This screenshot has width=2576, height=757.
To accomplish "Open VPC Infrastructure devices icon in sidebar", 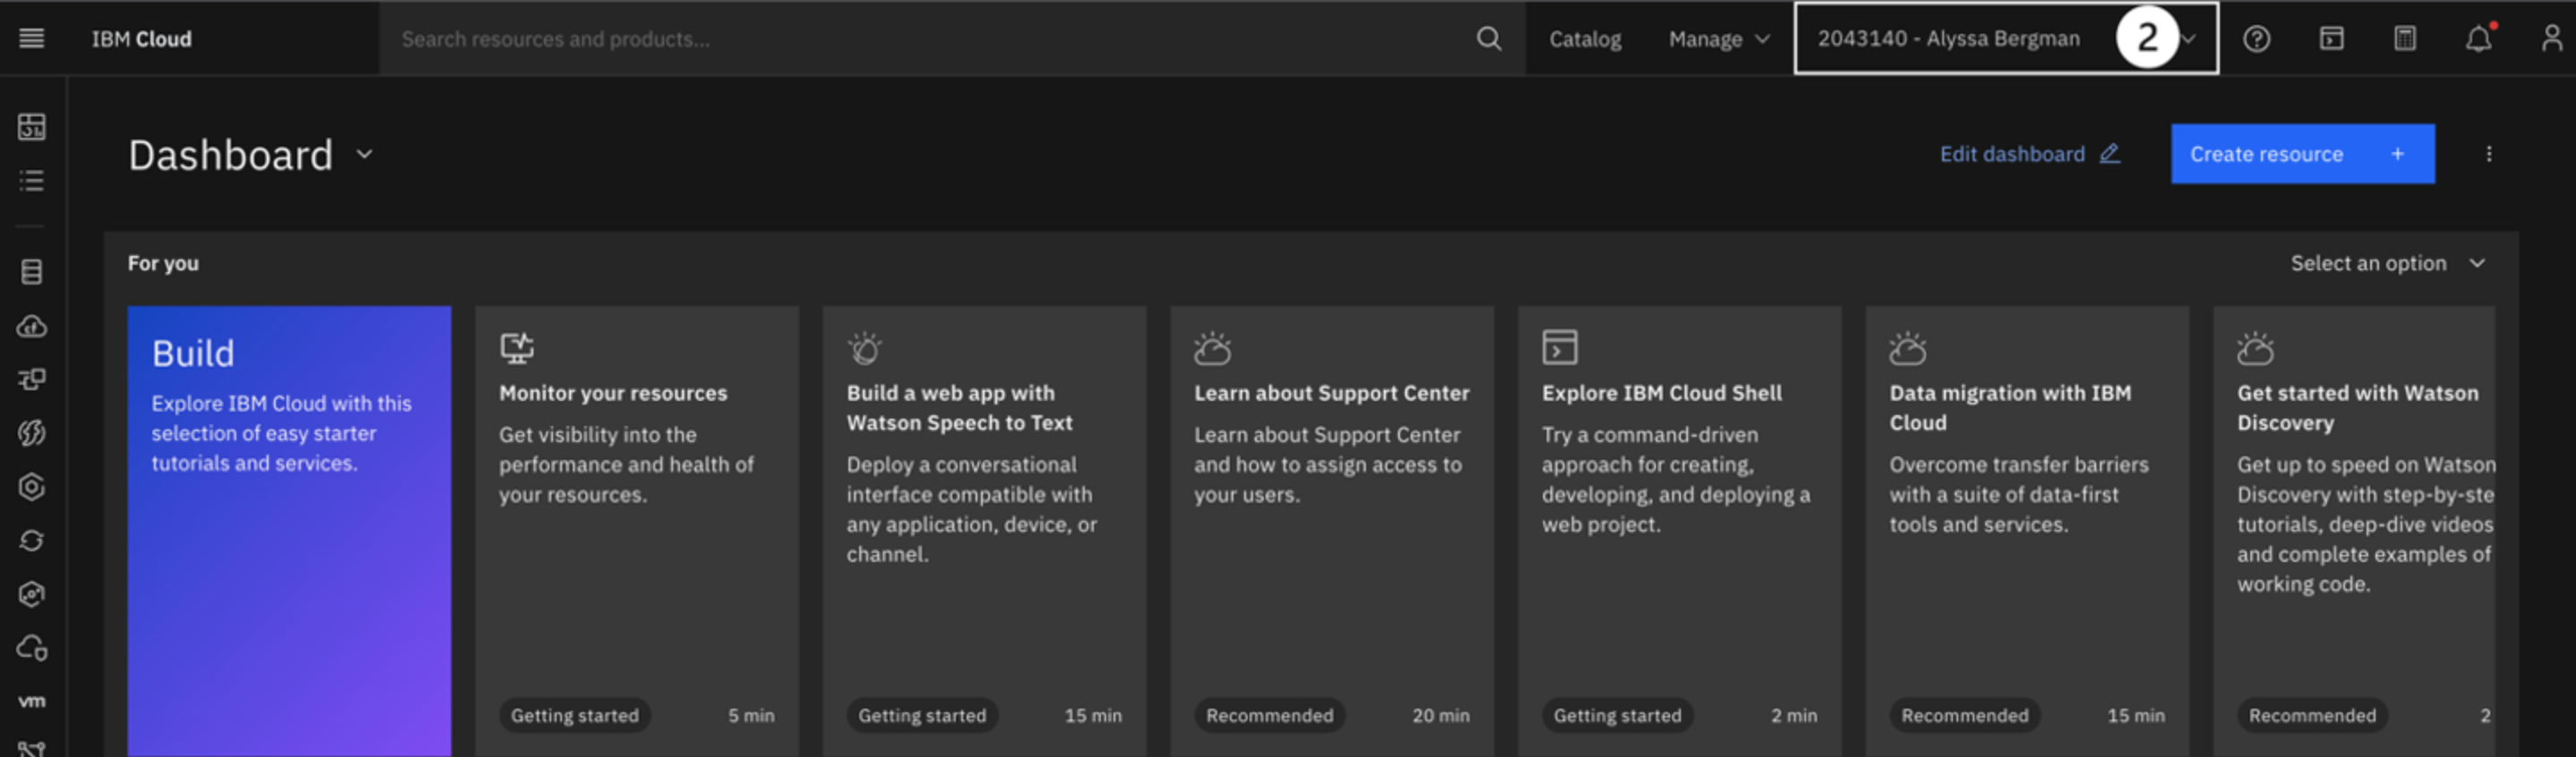I will pyautogui.click(x=32, y=379).
